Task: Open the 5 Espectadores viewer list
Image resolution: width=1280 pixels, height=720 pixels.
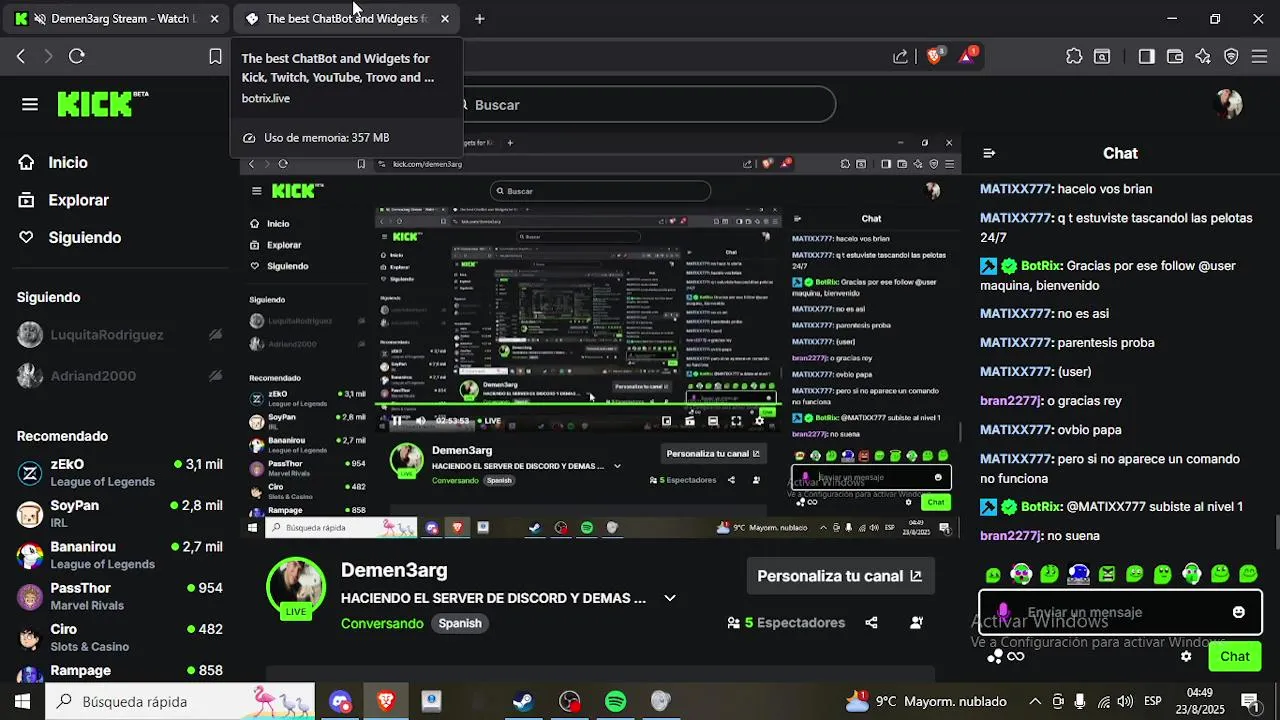Action: point(786,622)
